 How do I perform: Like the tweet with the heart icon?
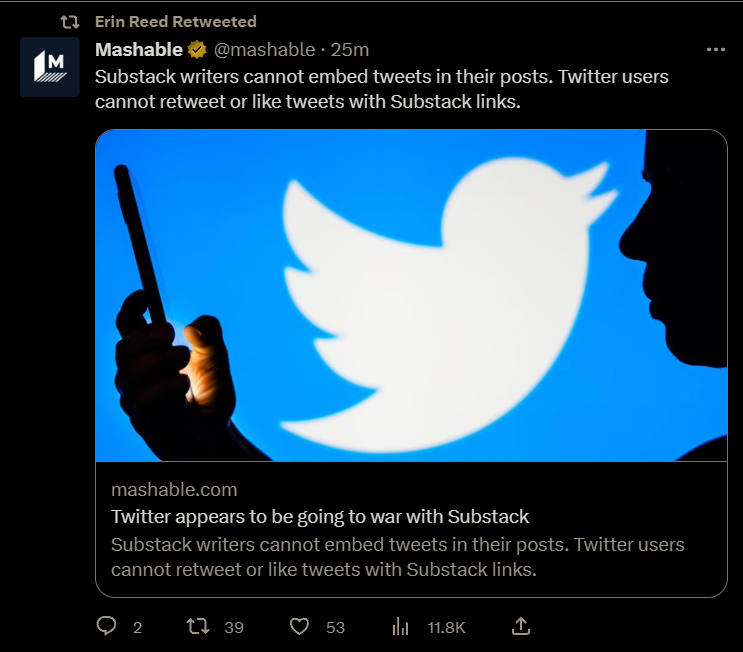(299, 627)
